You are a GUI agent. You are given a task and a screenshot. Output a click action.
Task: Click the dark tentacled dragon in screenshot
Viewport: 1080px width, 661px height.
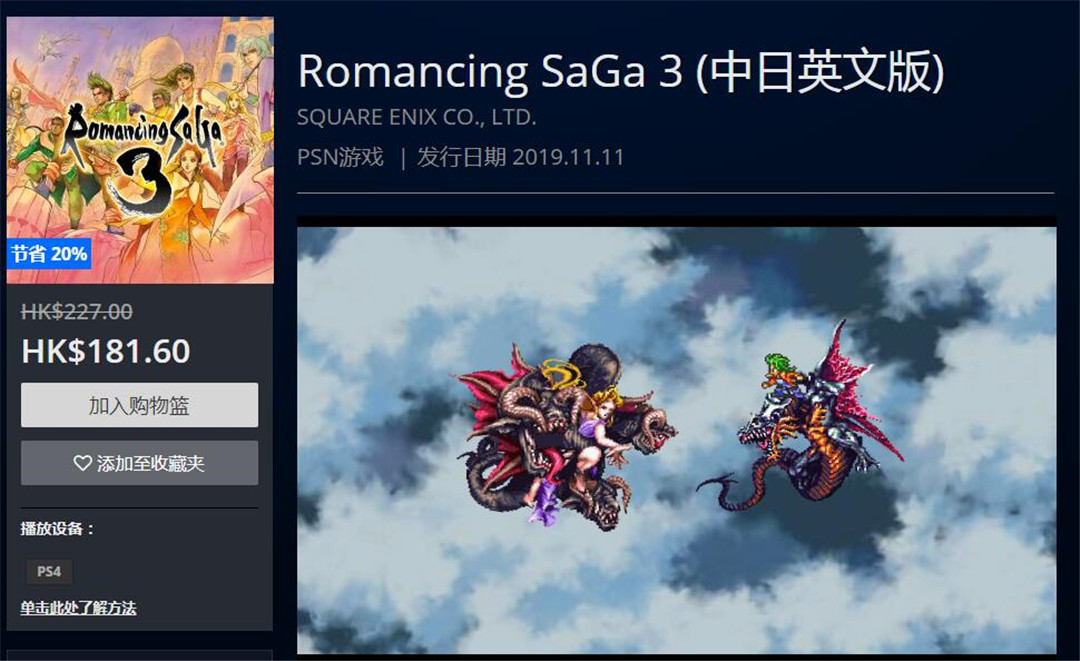click(561, 436)
